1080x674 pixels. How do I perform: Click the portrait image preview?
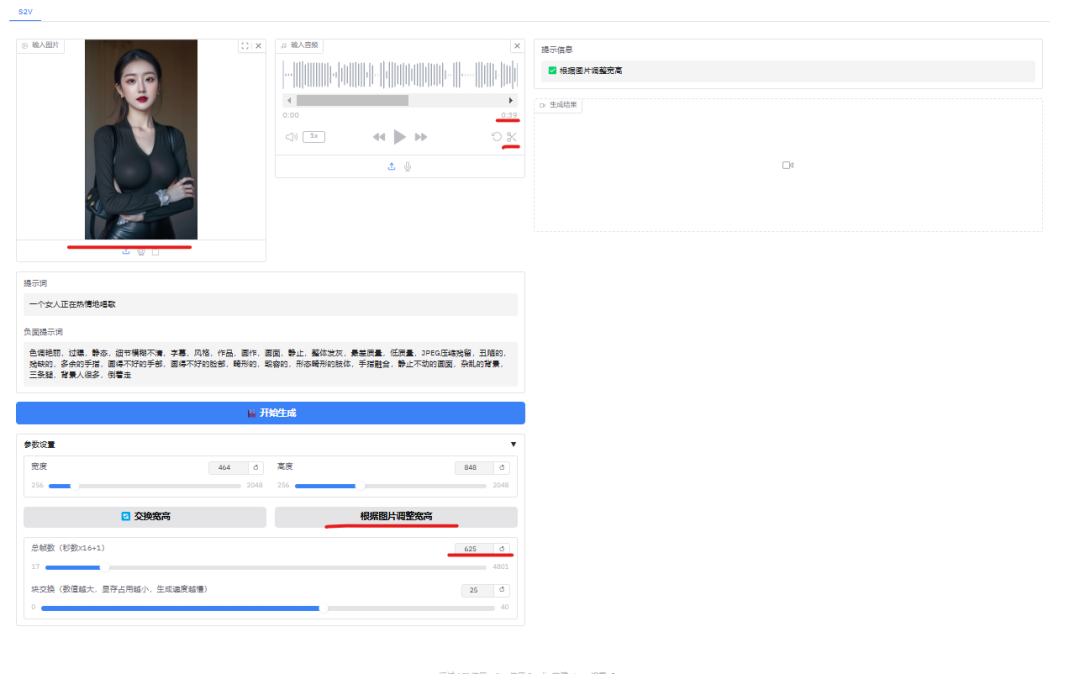pos(141,139)
